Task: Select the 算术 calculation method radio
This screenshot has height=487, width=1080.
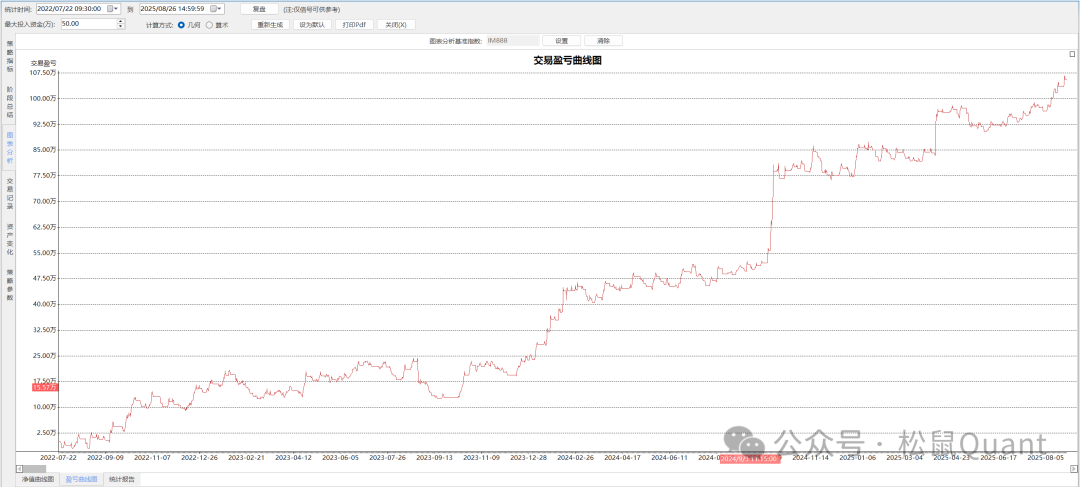Action: [209, 24]
